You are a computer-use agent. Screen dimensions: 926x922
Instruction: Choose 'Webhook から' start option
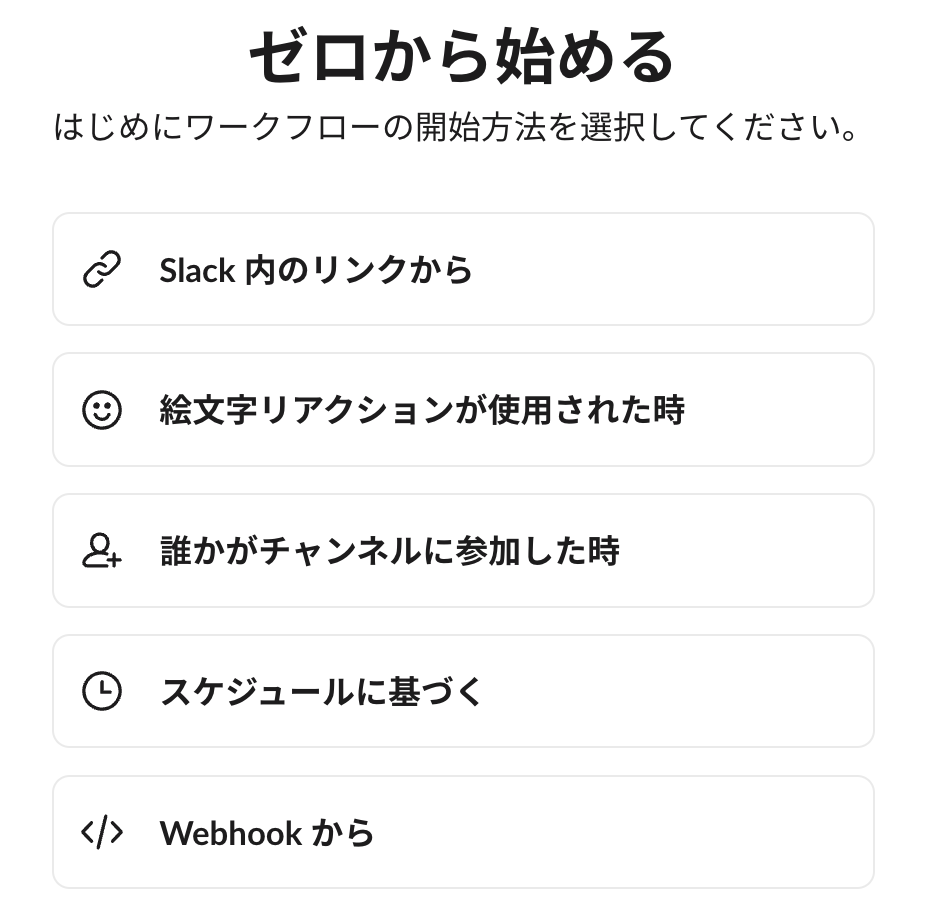point(267,832)
